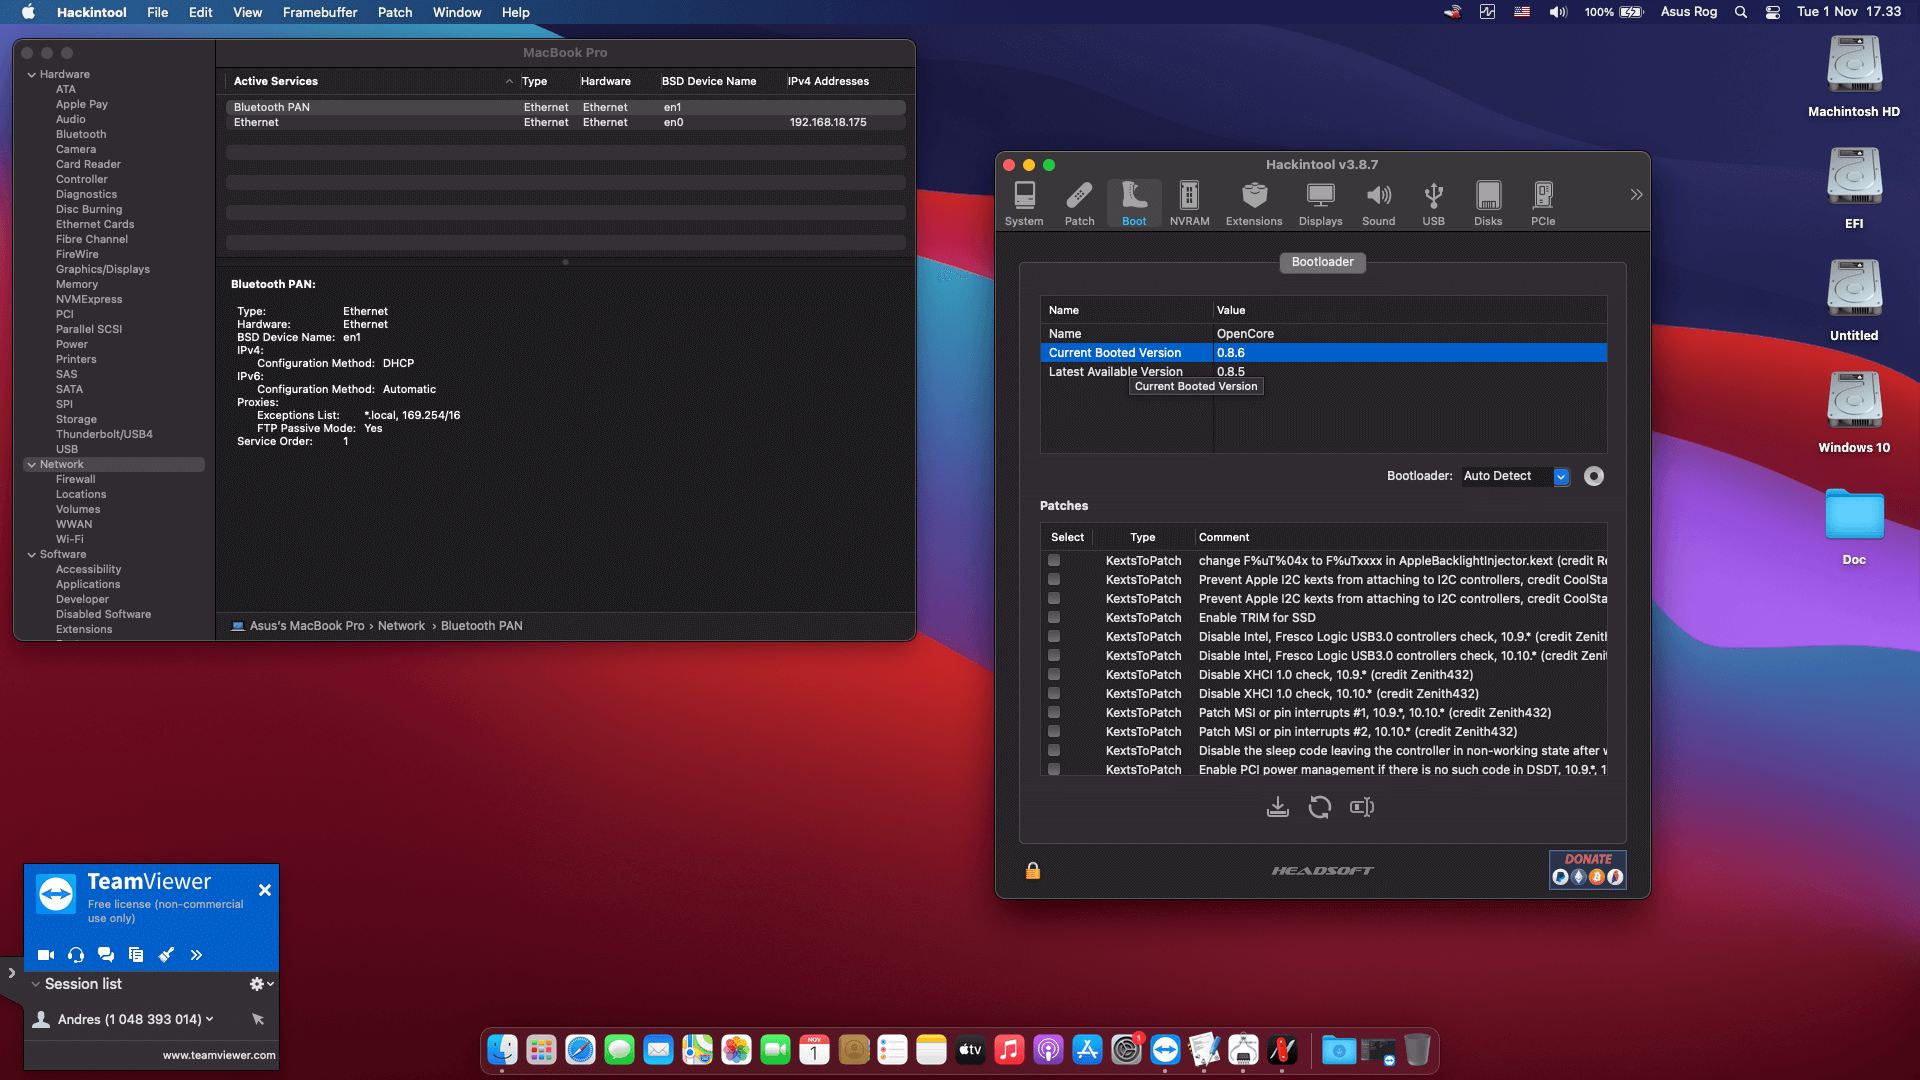The width and height of the screenshot is (1920, 1080).
Task: Tick the AppleBacklightInjector patch checkbox
Action: point(1054,560)
